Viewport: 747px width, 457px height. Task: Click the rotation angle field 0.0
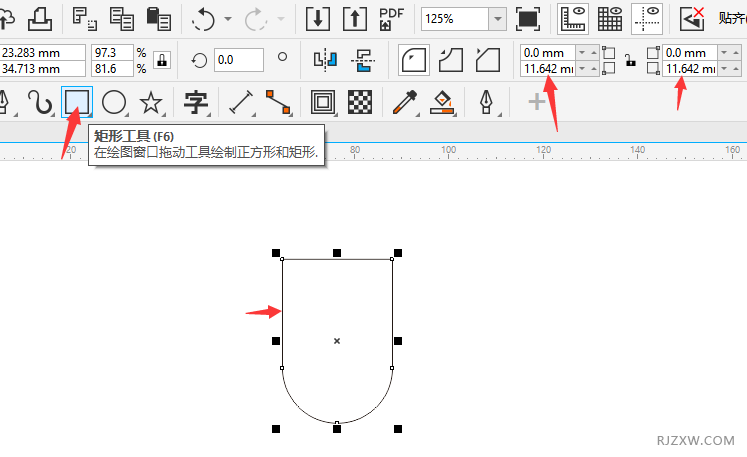click(238, 60)
